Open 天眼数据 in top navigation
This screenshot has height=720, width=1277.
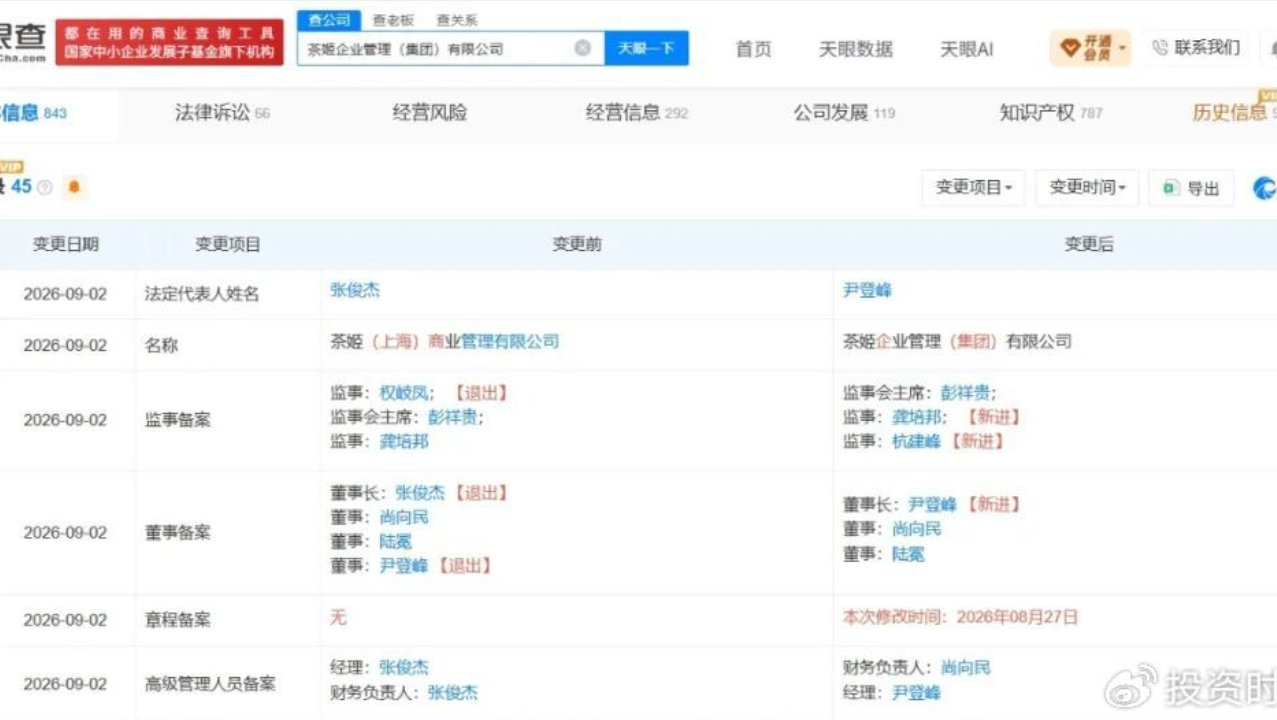tap(856, 49)
